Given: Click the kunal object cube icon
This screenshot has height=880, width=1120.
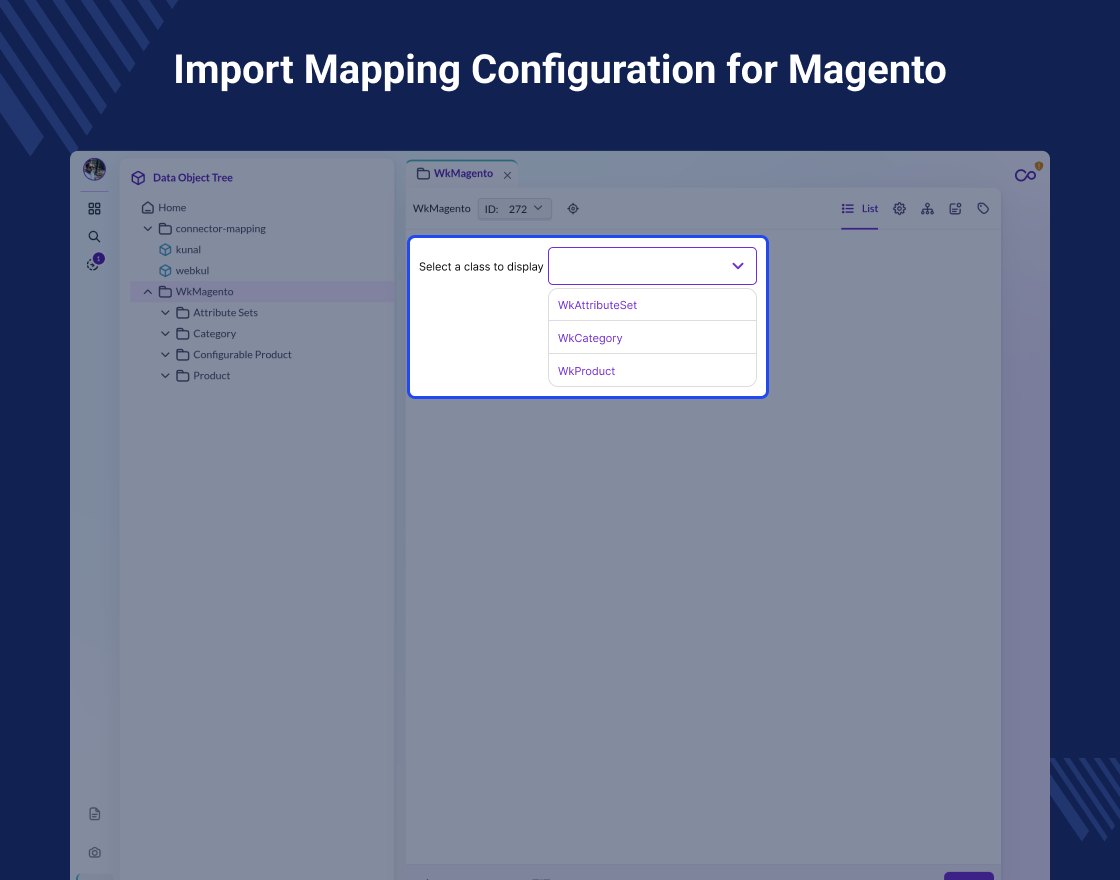Looking at the screenshot, I should tap(165, 249).
